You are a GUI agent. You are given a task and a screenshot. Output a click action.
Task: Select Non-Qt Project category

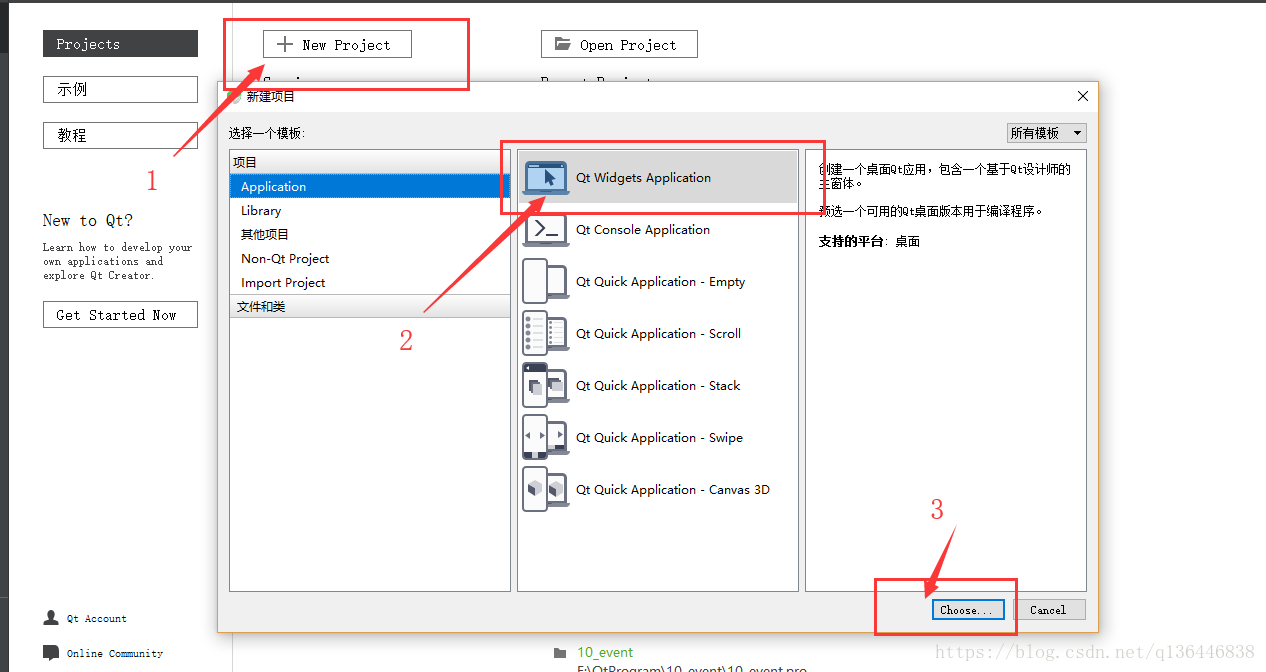(x=370, y=258)
